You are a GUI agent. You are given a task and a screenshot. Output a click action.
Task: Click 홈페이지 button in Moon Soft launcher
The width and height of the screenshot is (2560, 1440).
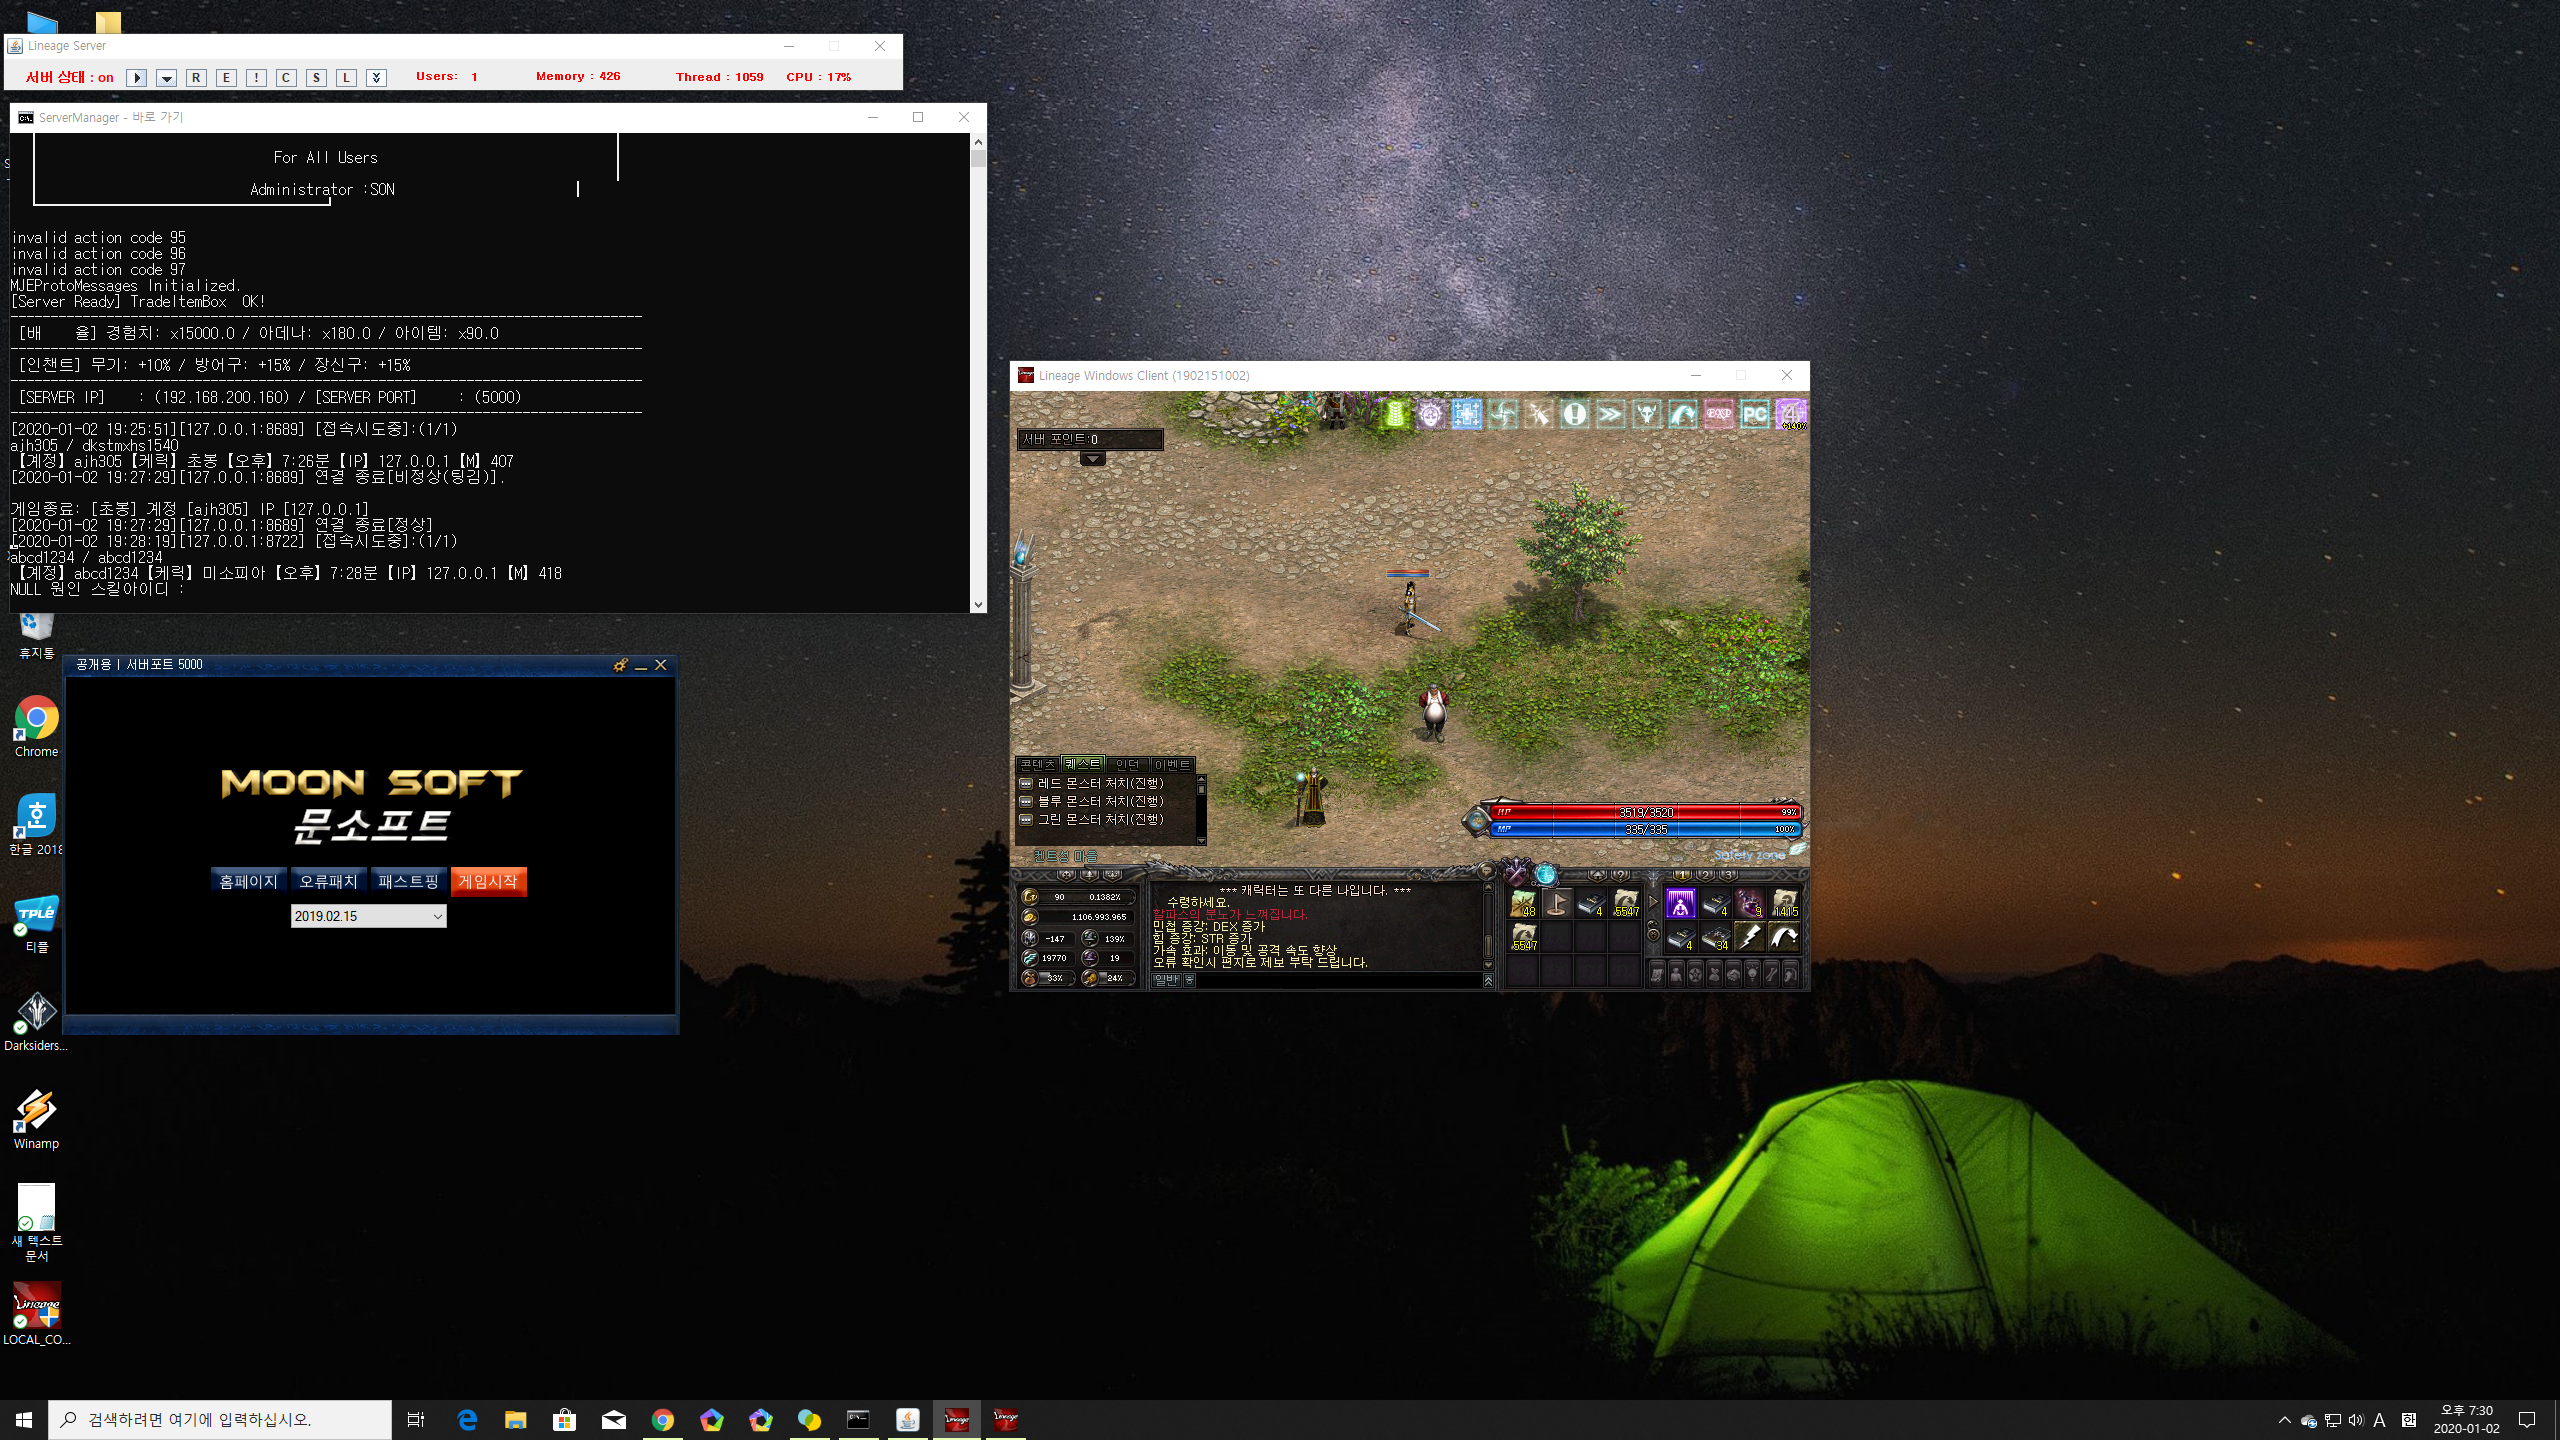click(x=249, y=881)
